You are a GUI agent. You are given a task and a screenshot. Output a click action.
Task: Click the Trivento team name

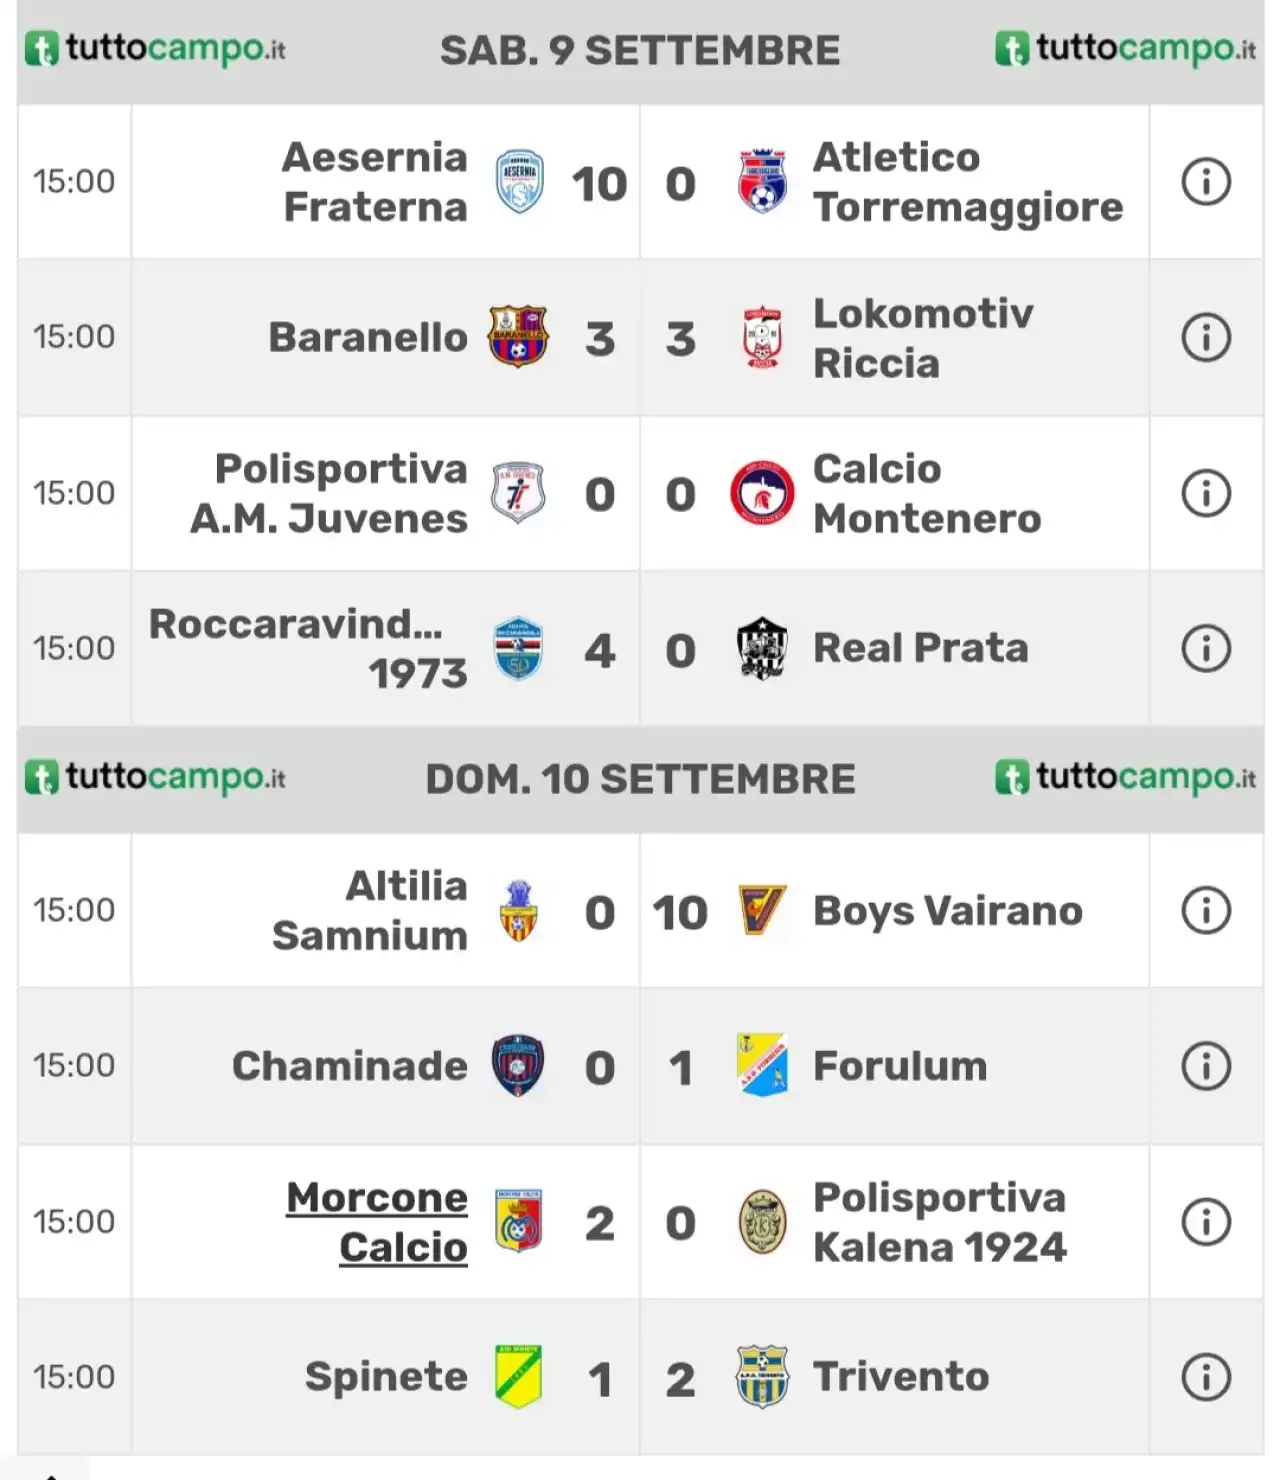[901, 1377]
